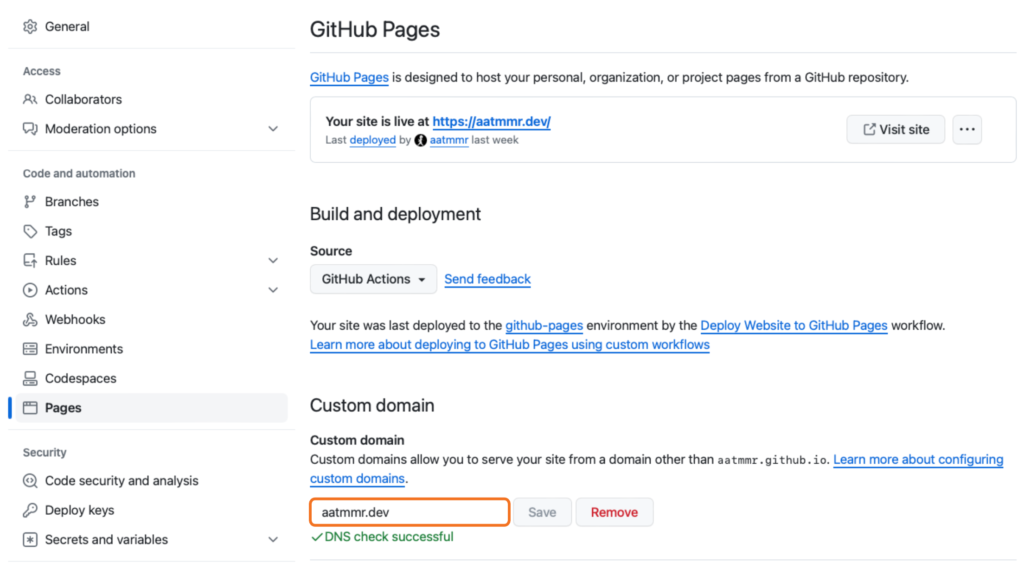
Task: Click the Secrets and variables asterisk icon
Action: tap(30, 540)
